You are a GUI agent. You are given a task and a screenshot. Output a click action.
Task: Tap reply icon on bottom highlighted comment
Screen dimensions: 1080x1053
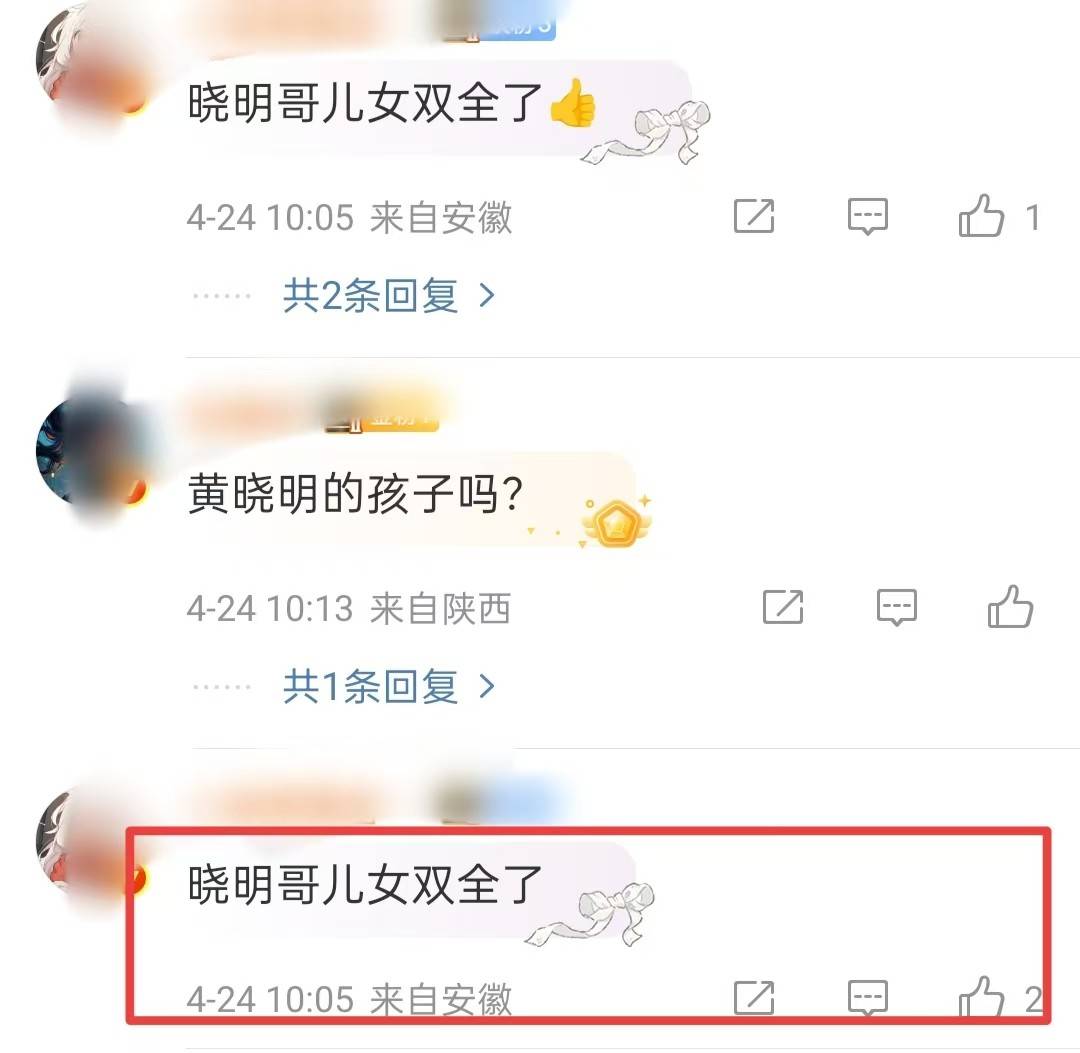(x=867, y=998)
